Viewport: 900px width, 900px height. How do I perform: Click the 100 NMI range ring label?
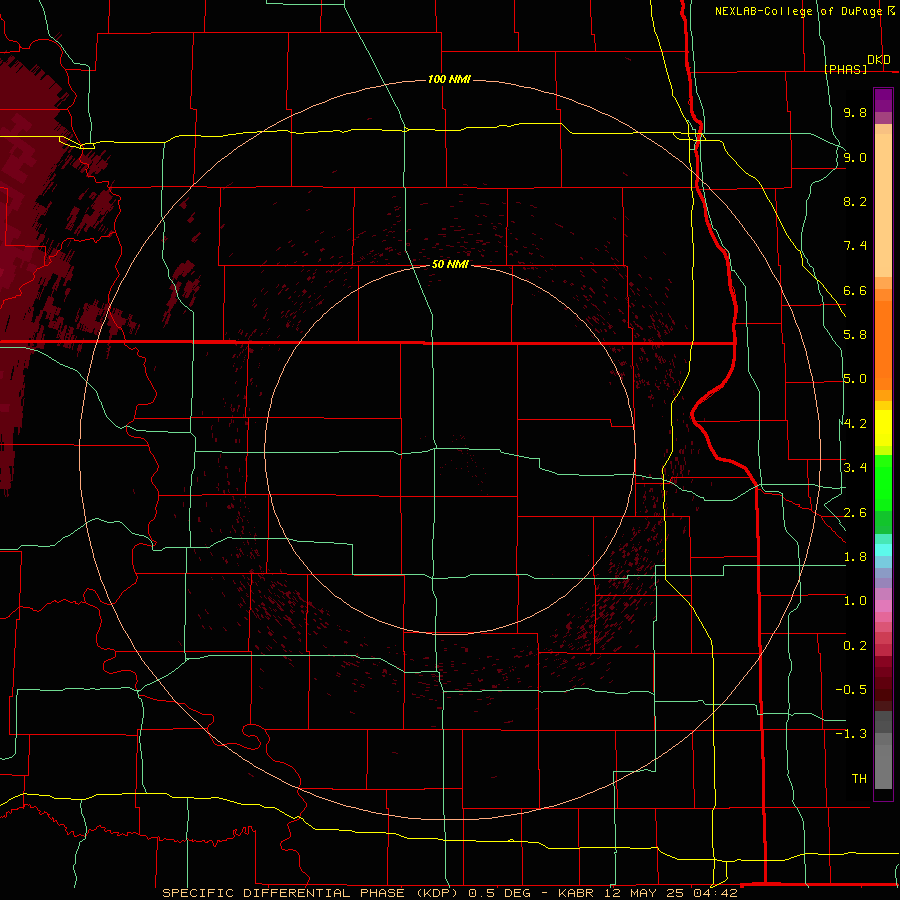pyautogui.click(x=449, y=79)
